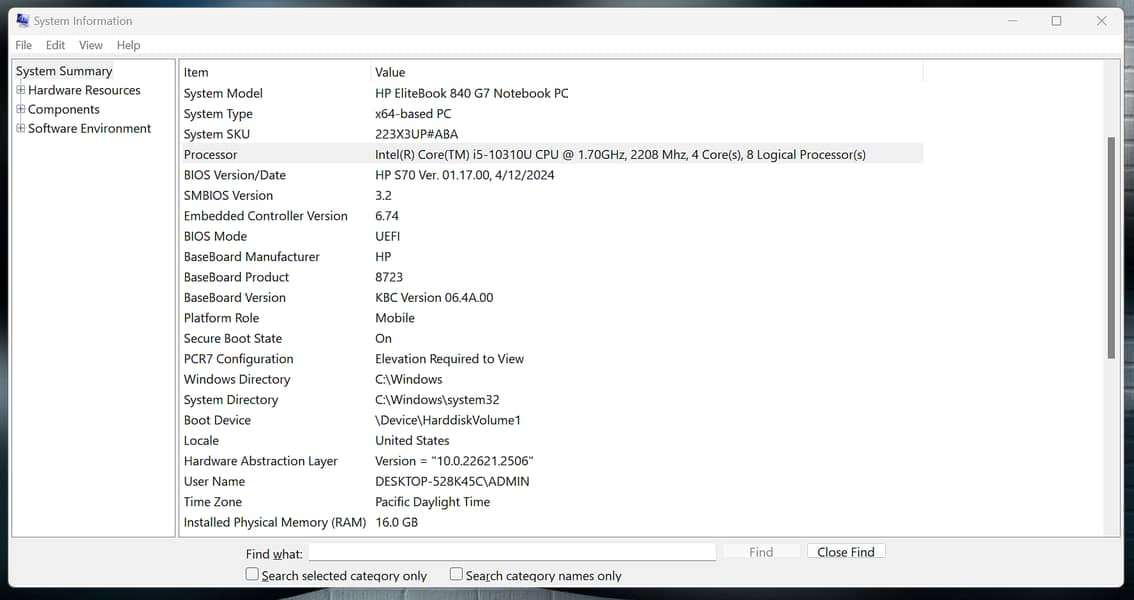Enable Search selected category only checkbox
This screenshot has height=600, width=1134.
click(252, 574)
